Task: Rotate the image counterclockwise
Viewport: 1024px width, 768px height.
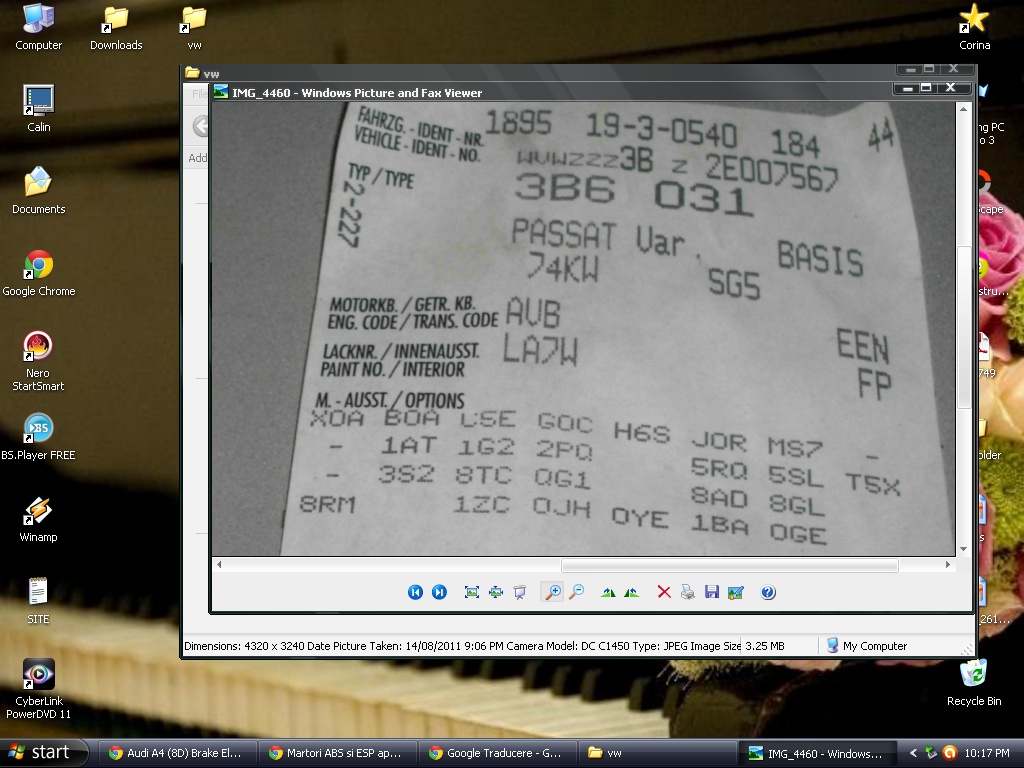Action: point(632,592)
